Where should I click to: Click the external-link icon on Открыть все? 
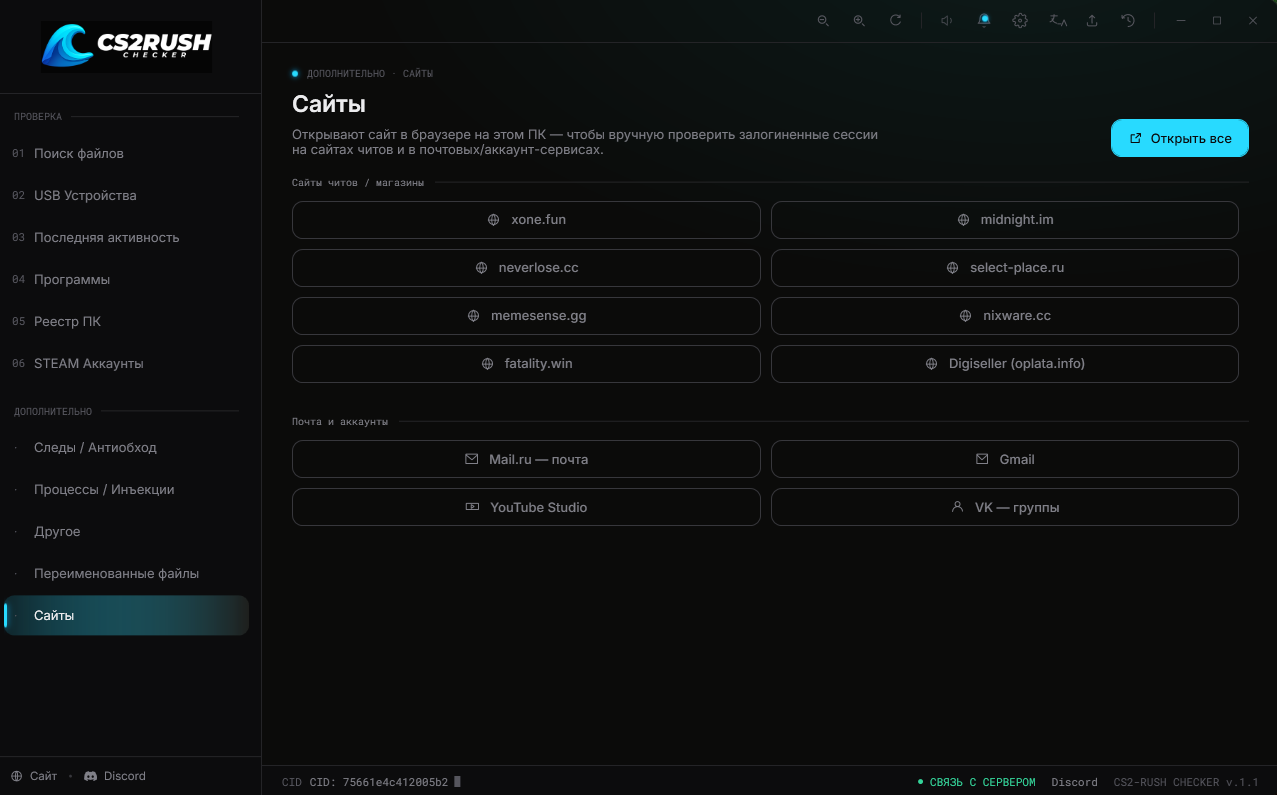click(1135, 138)
